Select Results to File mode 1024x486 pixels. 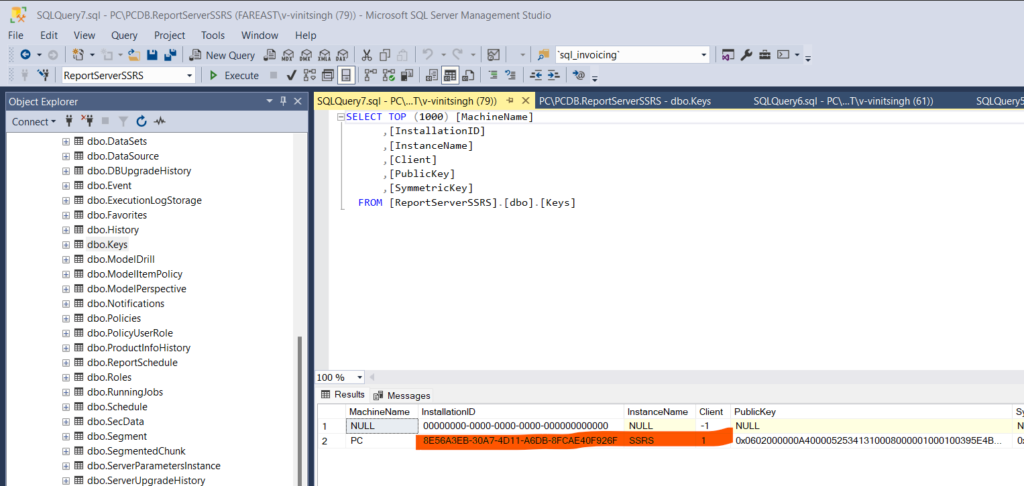coord(468,75)
